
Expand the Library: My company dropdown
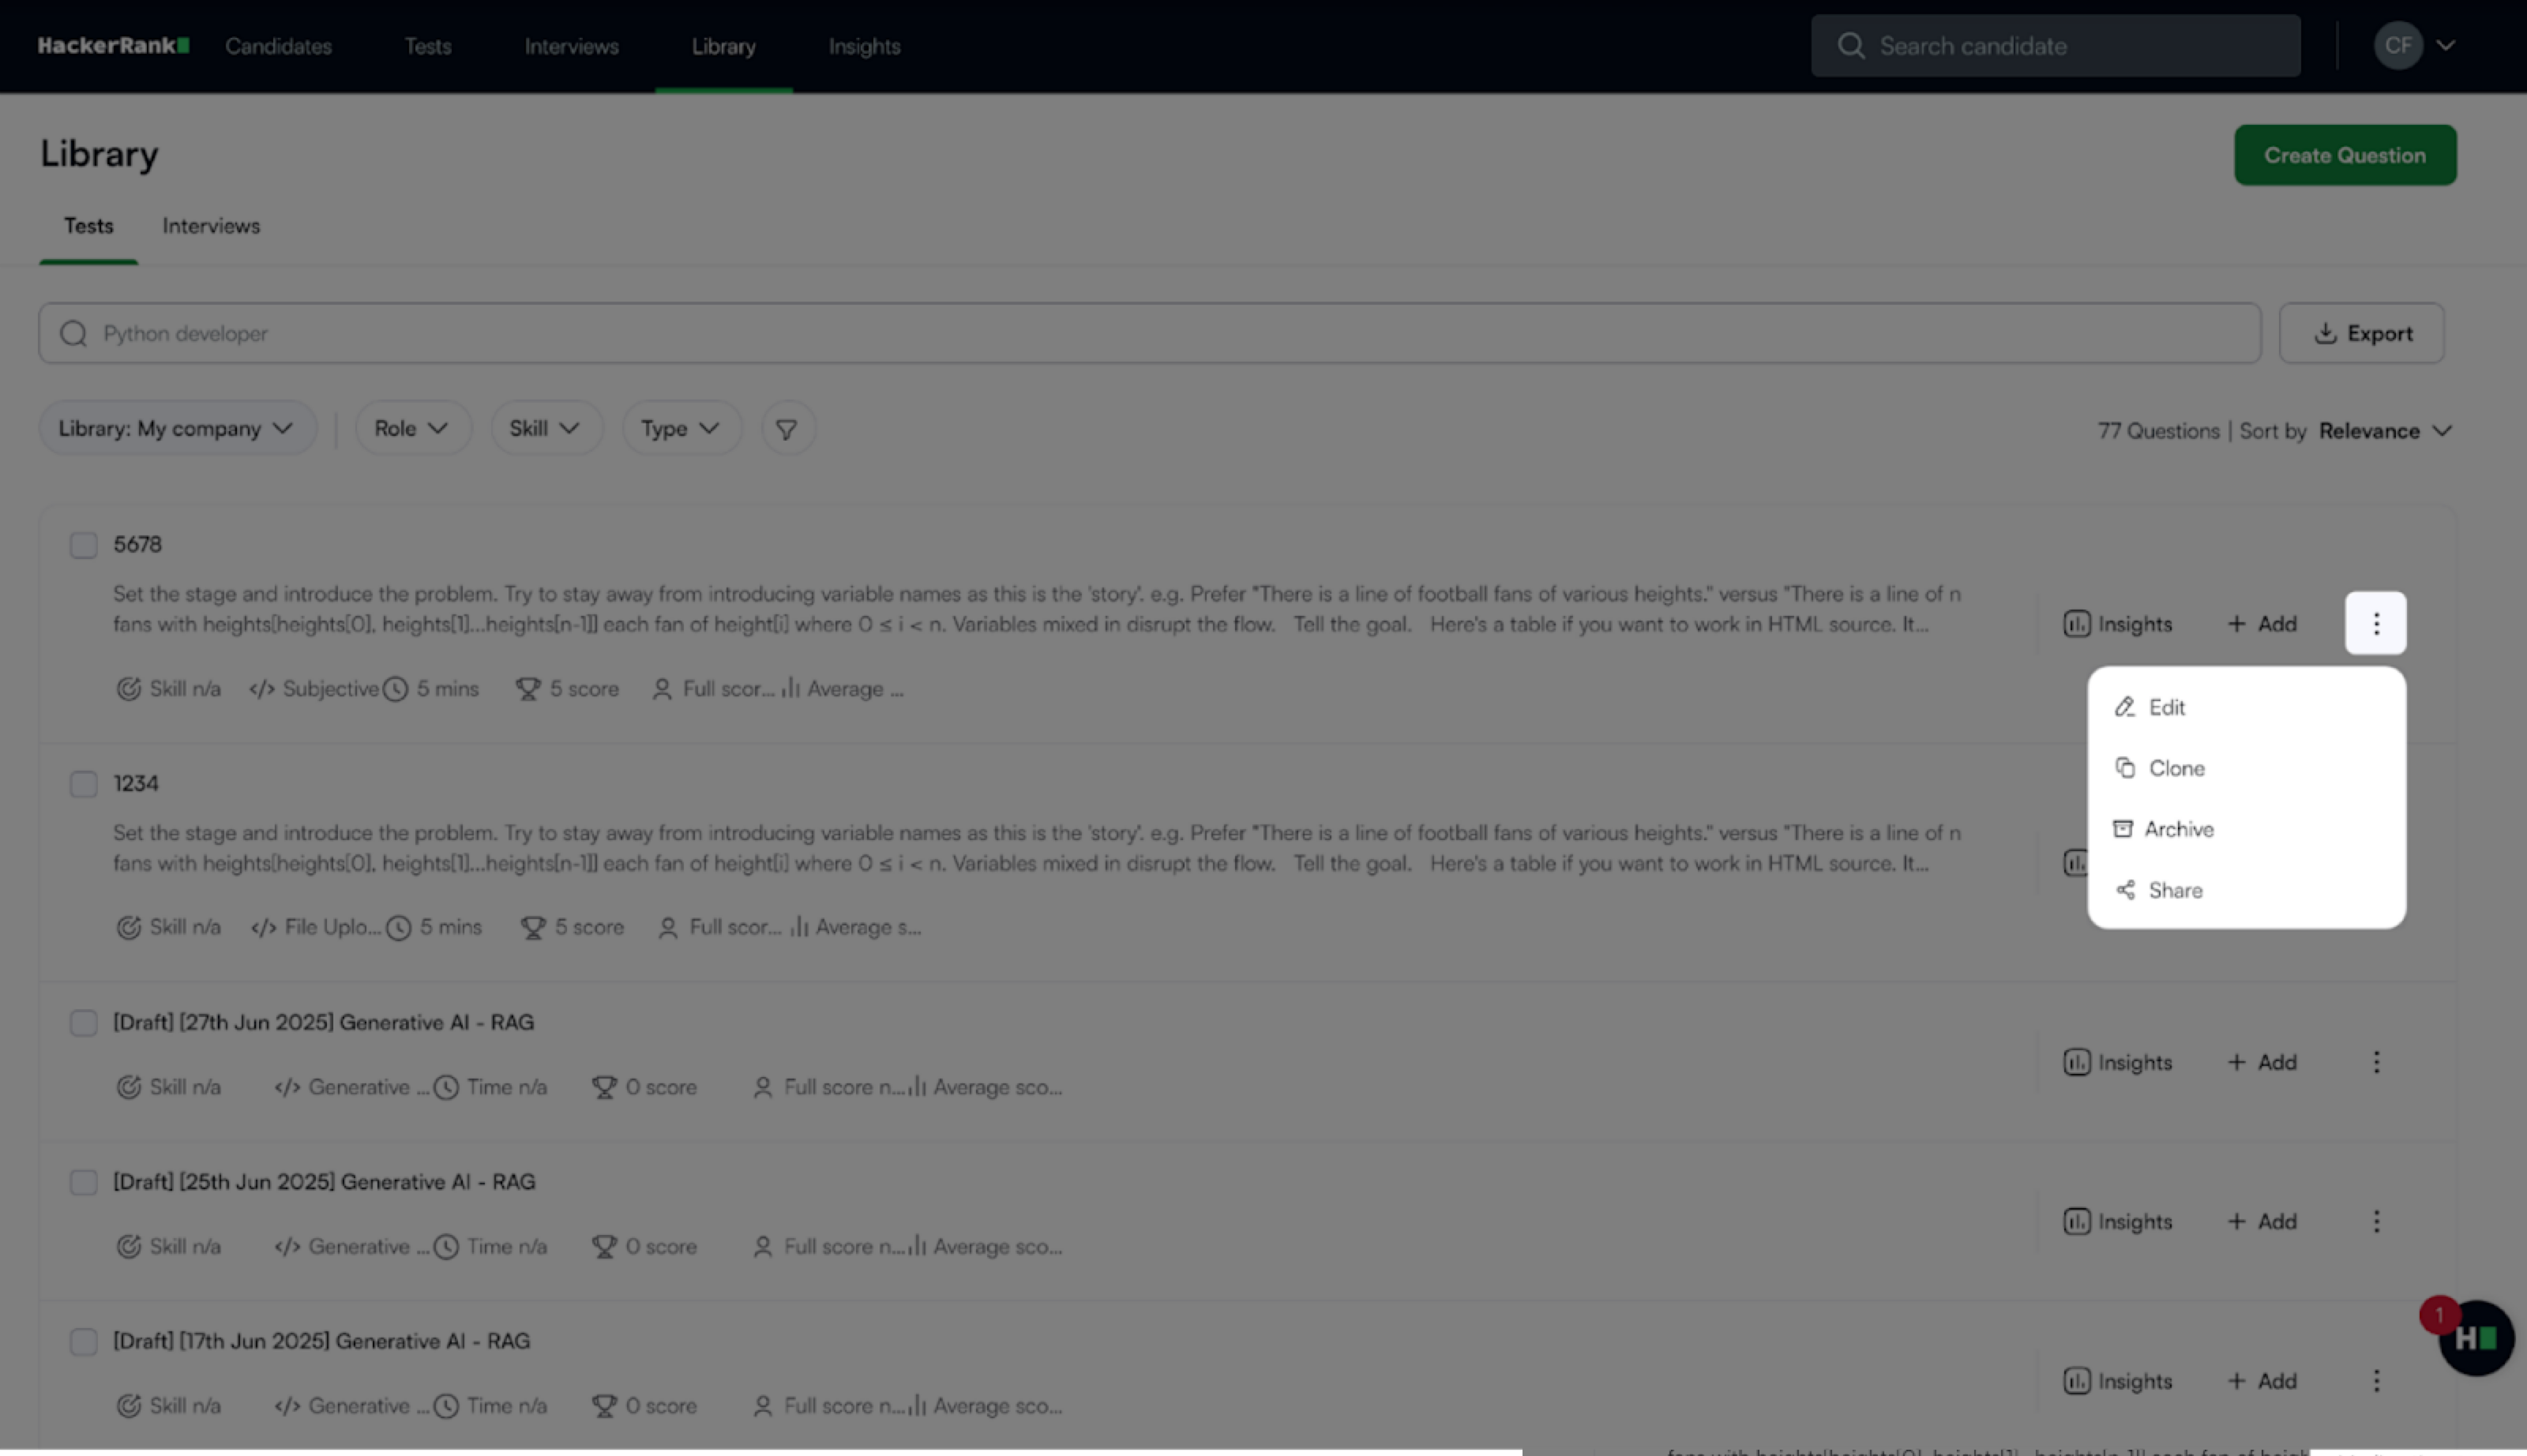(176, 429)
